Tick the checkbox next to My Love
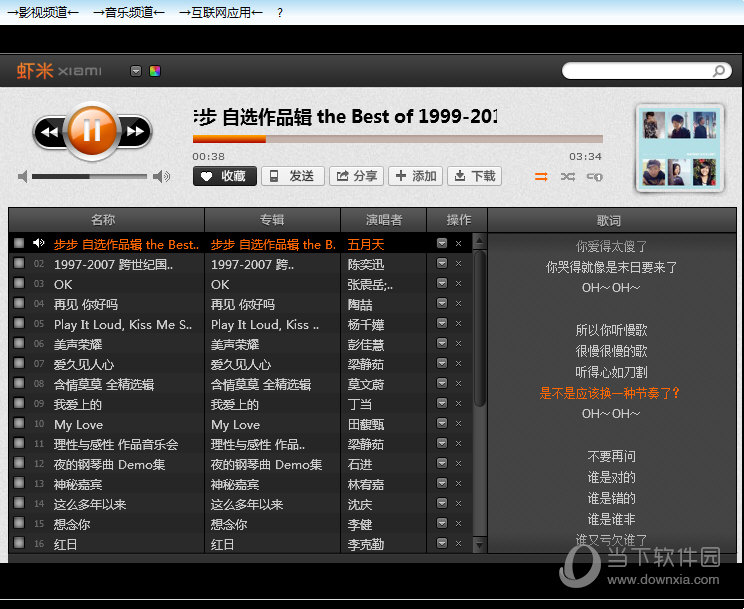The width and height of the screenshot is (744, 609). click(x=19, y=423)
